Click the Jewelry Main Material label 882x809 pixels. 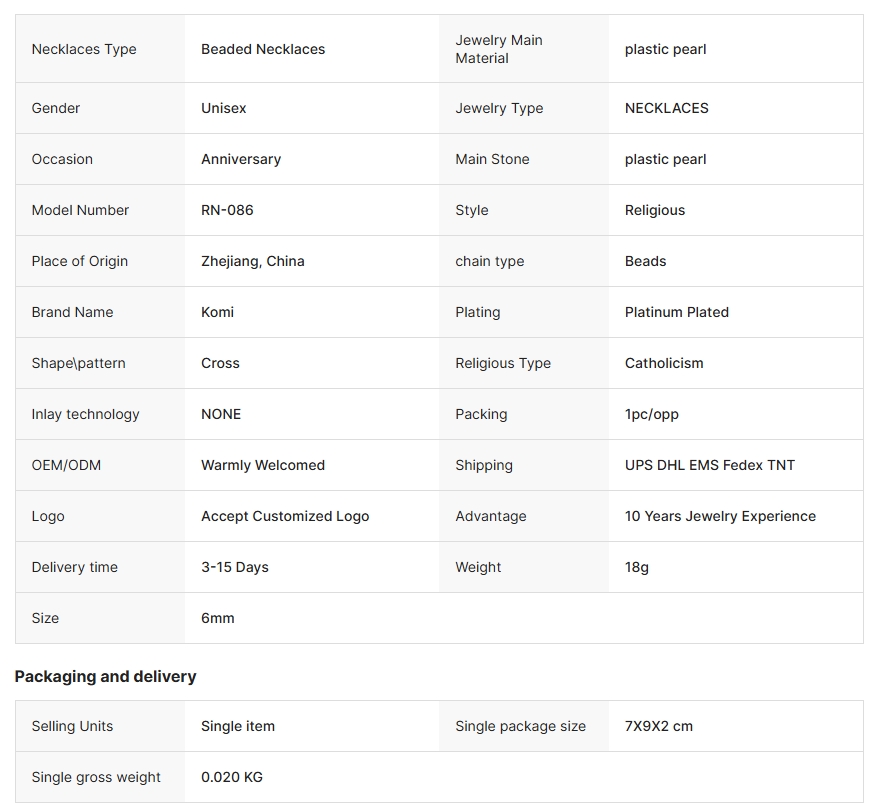[499, 49]
